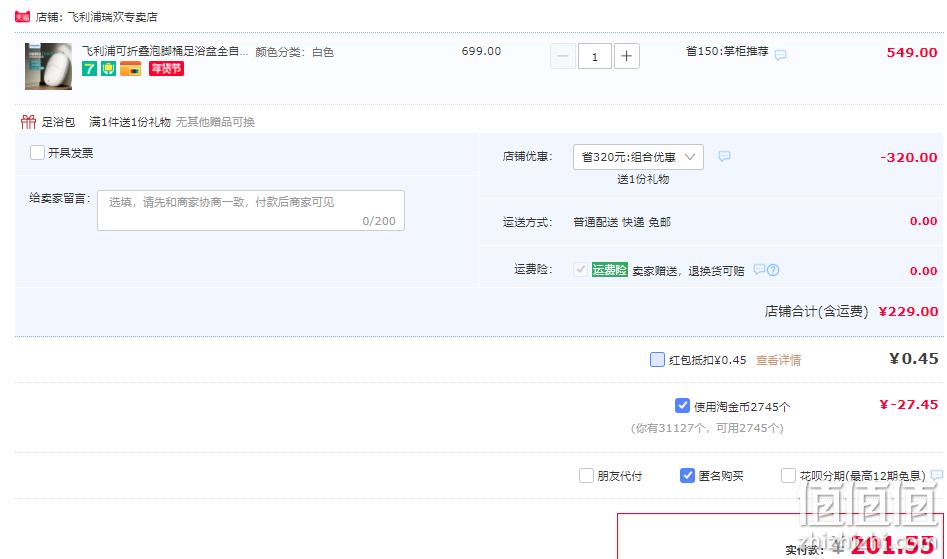
Task: Open the product title 飞利浦可折叠泡脚桶 link
Action: click(165, 51)
